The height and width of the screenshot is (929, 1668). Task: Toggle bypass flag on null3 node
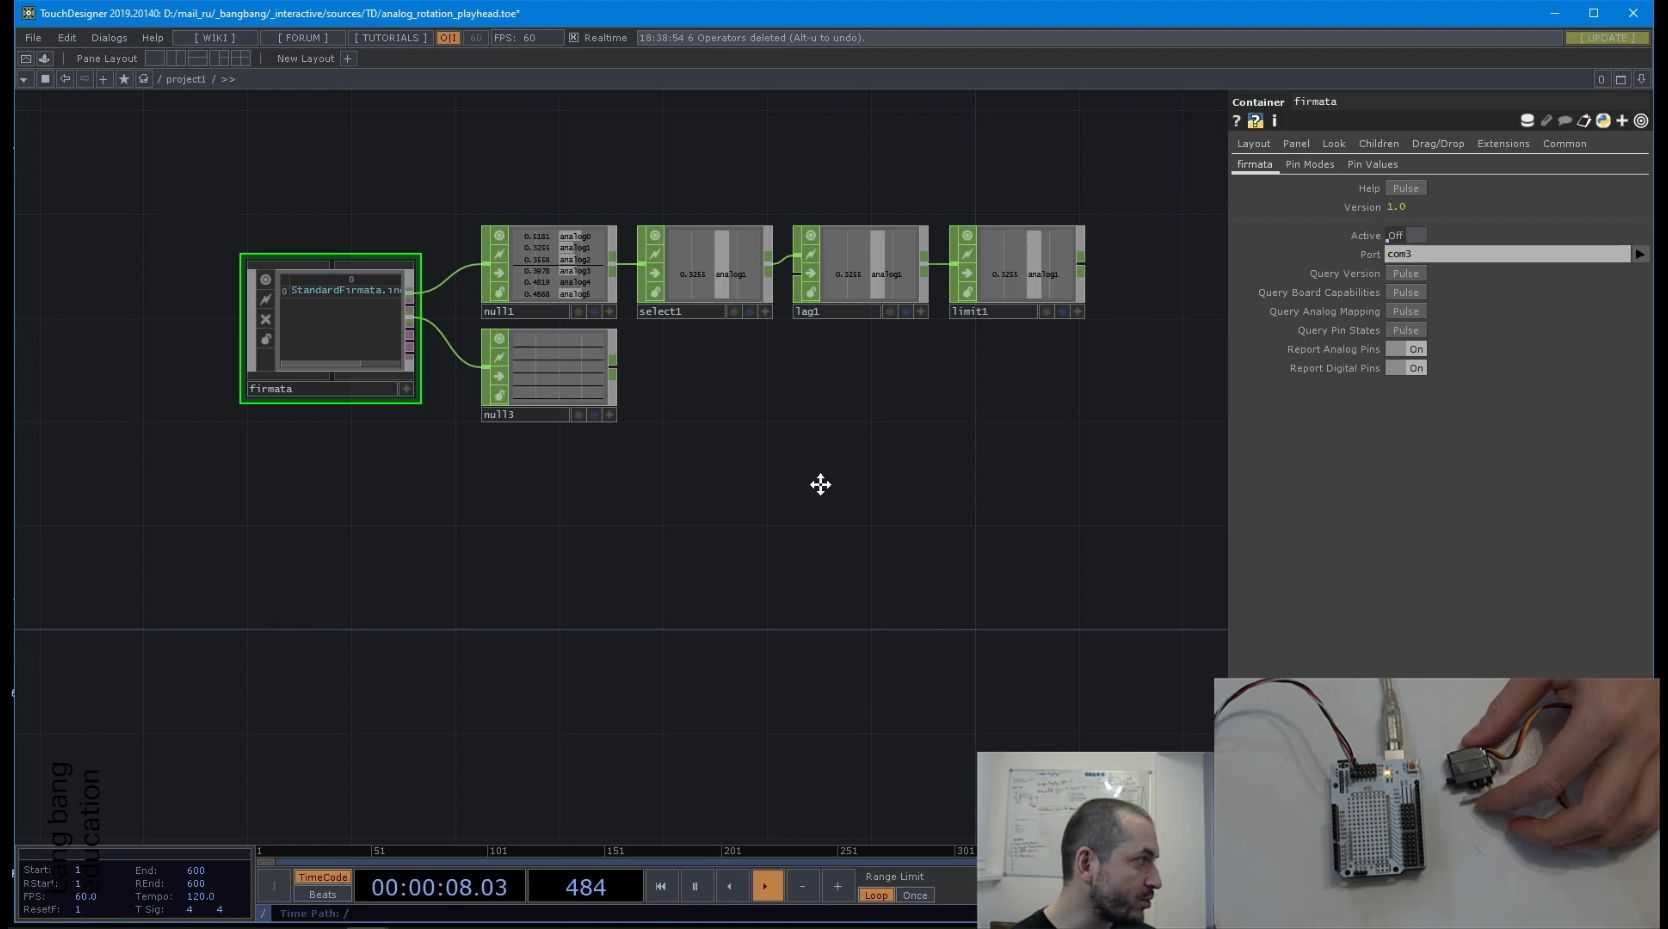coord(499,358)
